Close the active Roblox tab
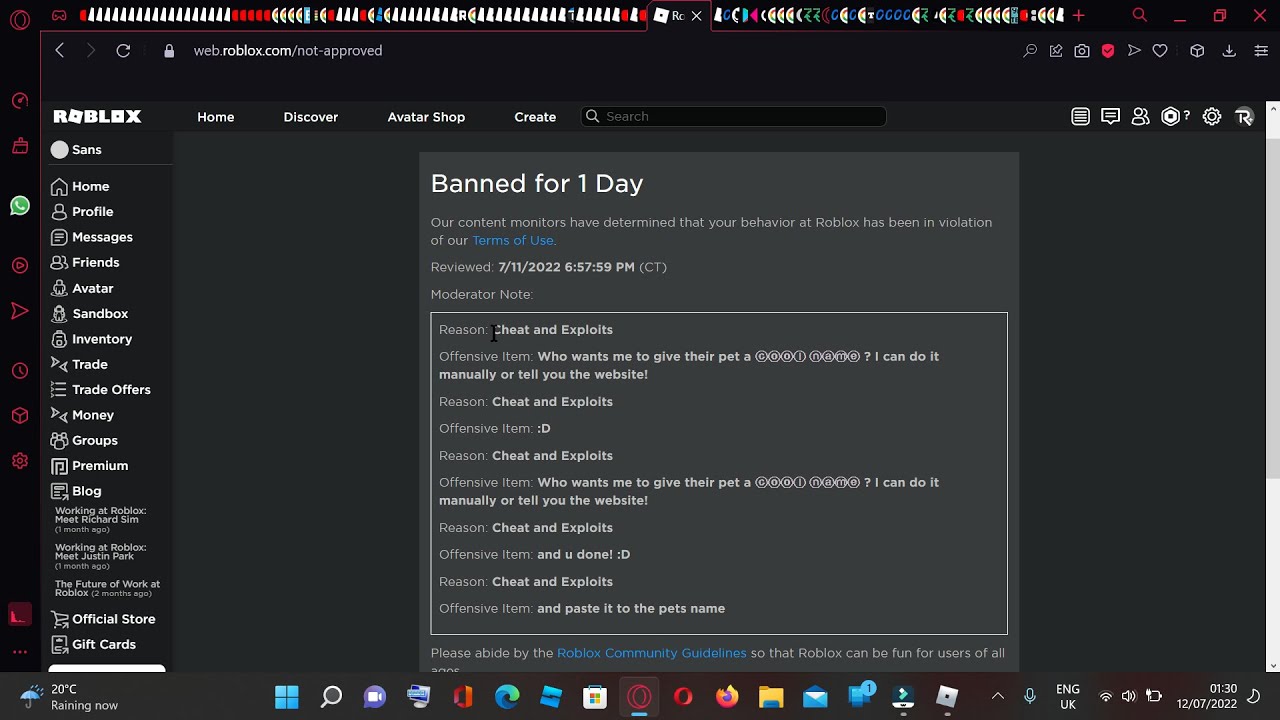Image resolution: width=1280 pixels, height=720 pixels. tap(697, 16)
